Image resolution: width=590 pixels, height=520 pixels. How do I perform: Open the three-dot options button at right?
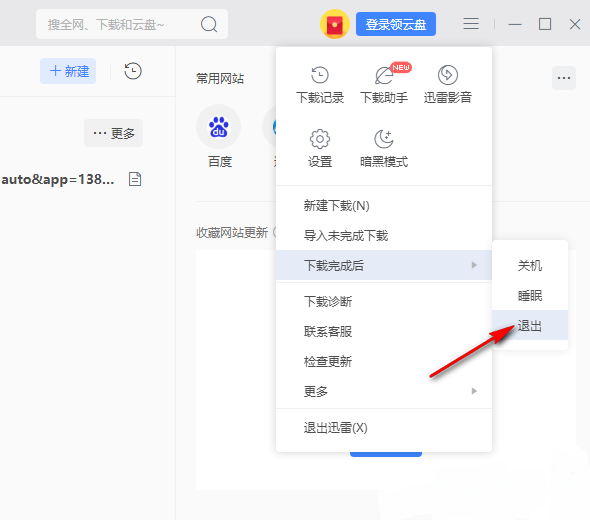pyautogui.click(x=564, y=78)
